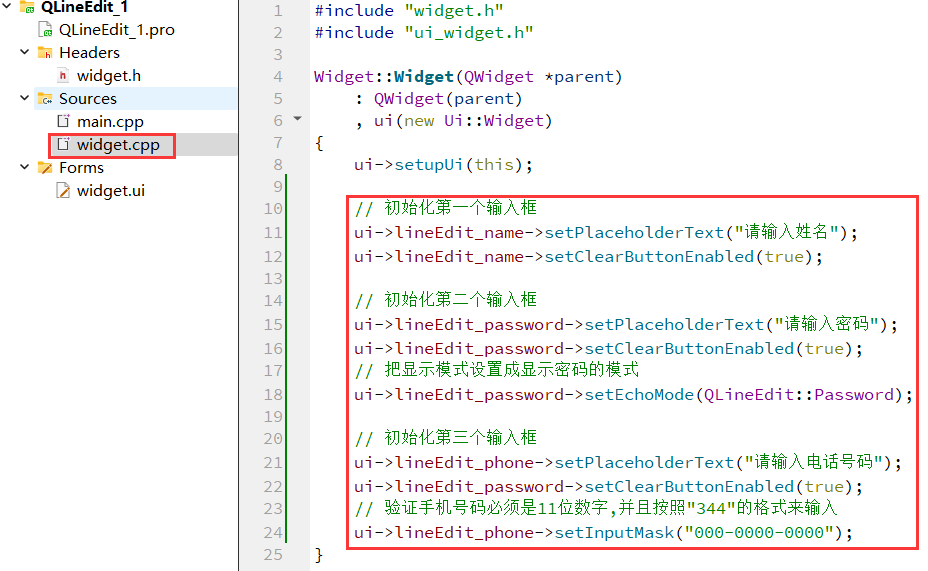The height and width of the screenshot is (571, 928).
Task: Collapse the Forms folder arrow
Action: (x=24, y=167)
